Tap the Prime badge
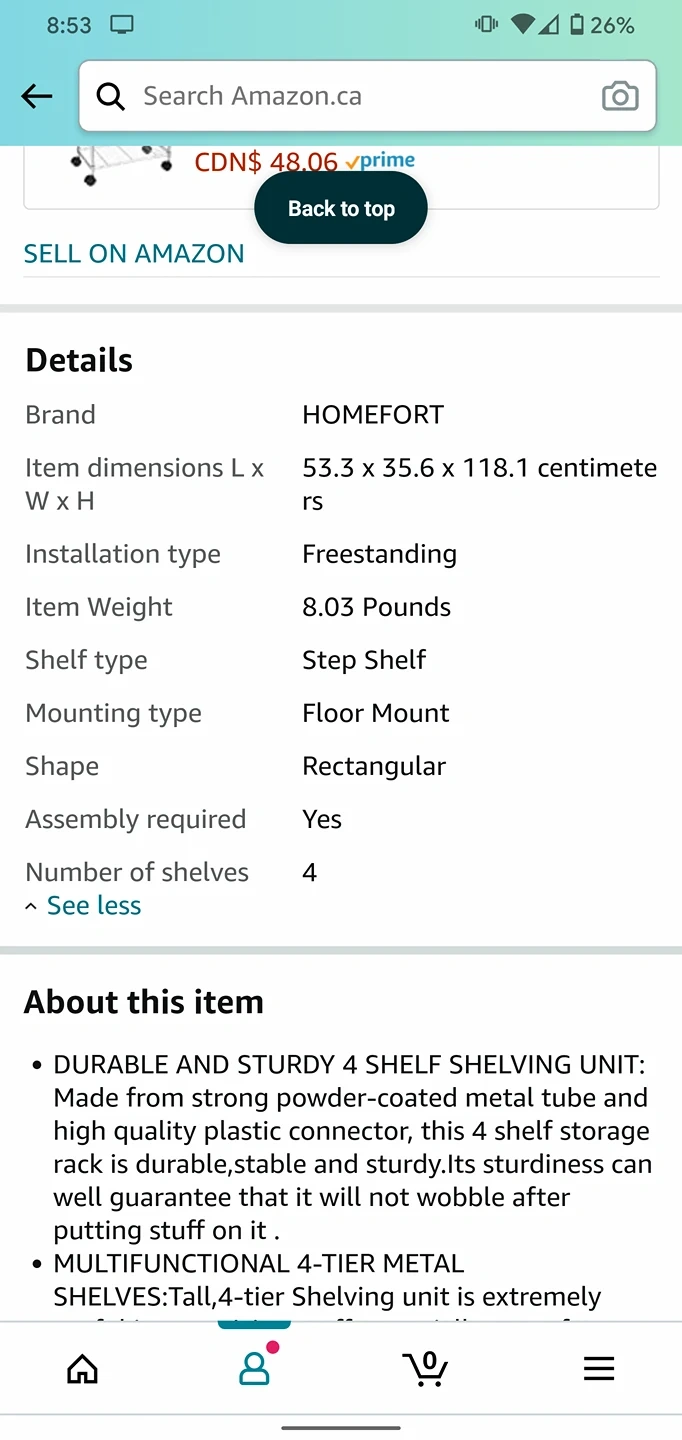Image resolution: width=682 pixels, height=1440 pixels. click(381, 161)
